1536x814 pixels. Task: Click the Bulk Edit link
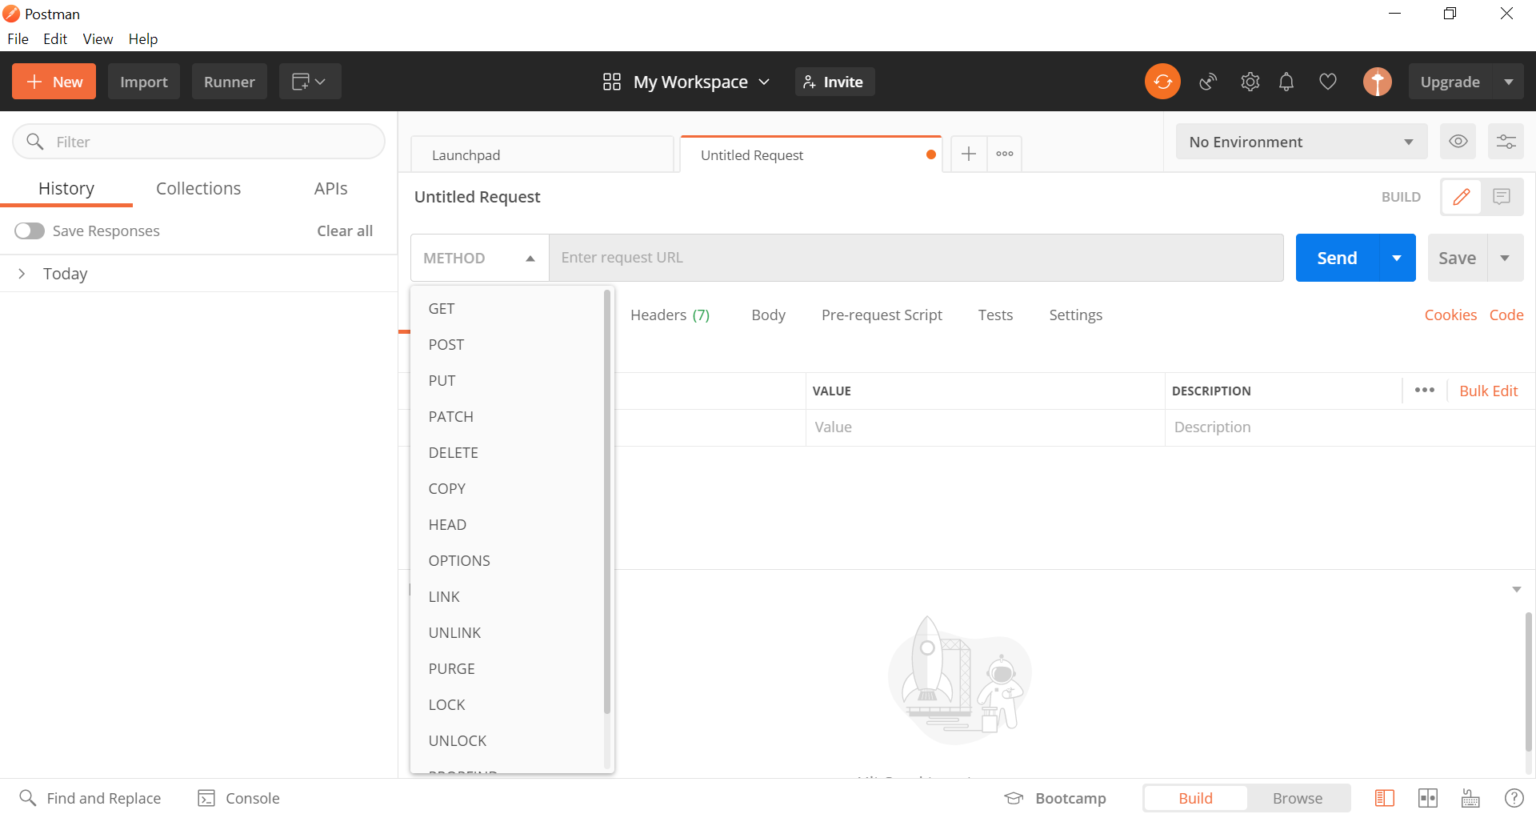click(1488, 390)
